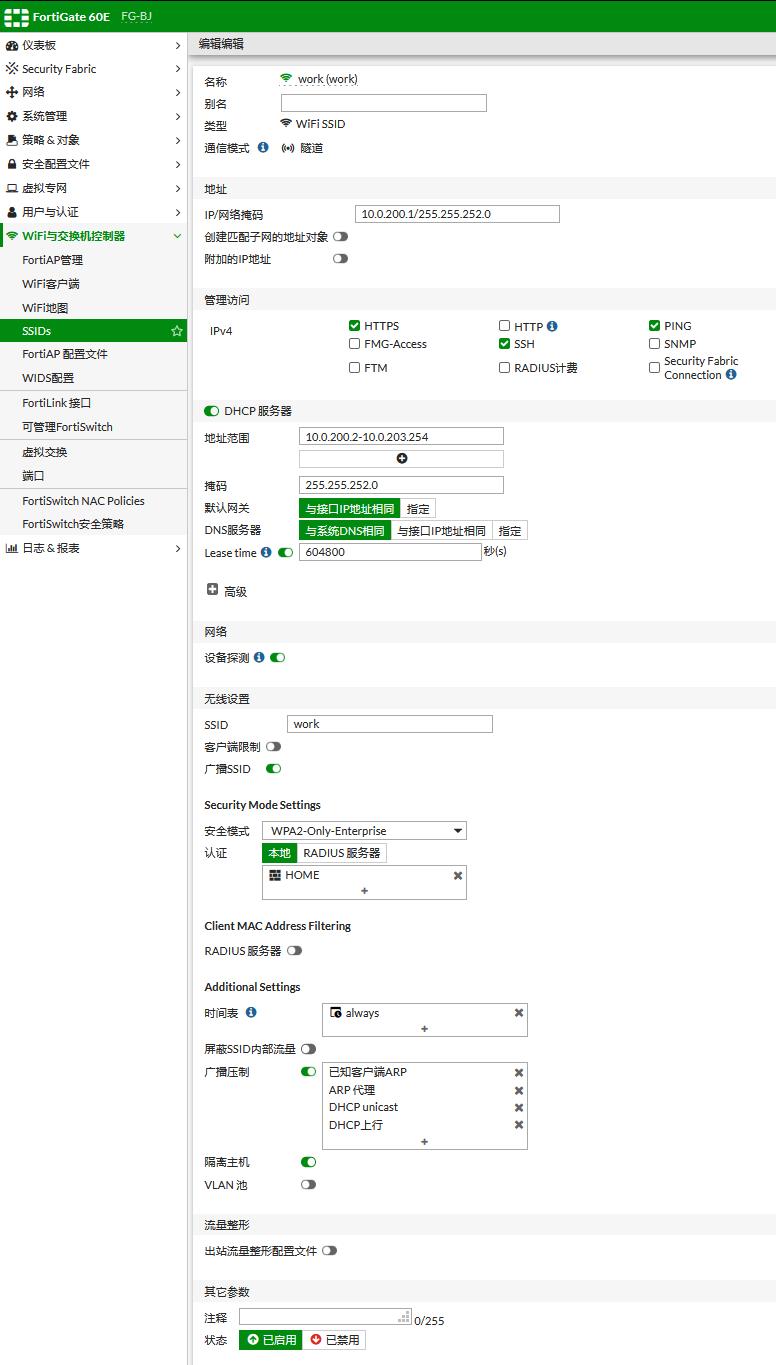Viewport: 776px width, 1365px height.
Task: Click the 网络 network icon in sidebar
Action: point(12,92)
